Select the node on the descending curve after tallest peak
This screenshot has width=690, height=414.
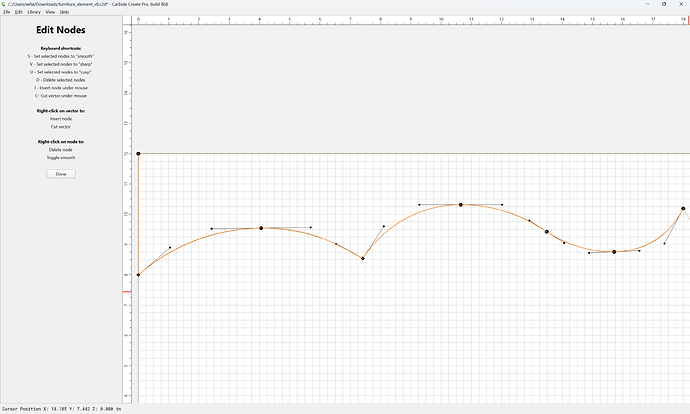click(x=547, y=231)
